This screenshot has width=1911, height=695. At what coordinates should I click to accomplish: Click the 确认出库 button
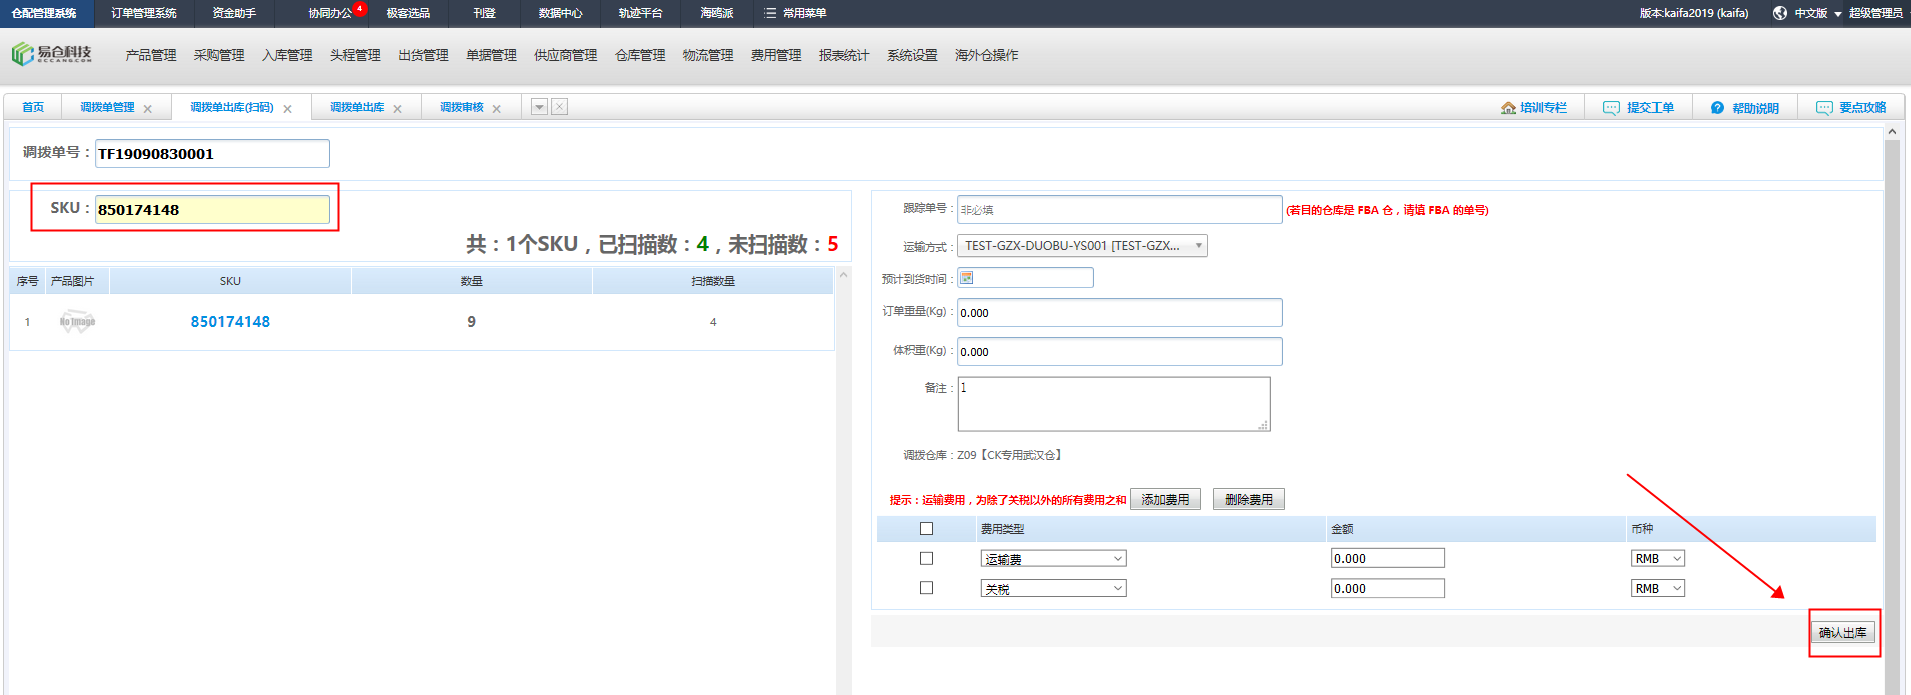1842,633
